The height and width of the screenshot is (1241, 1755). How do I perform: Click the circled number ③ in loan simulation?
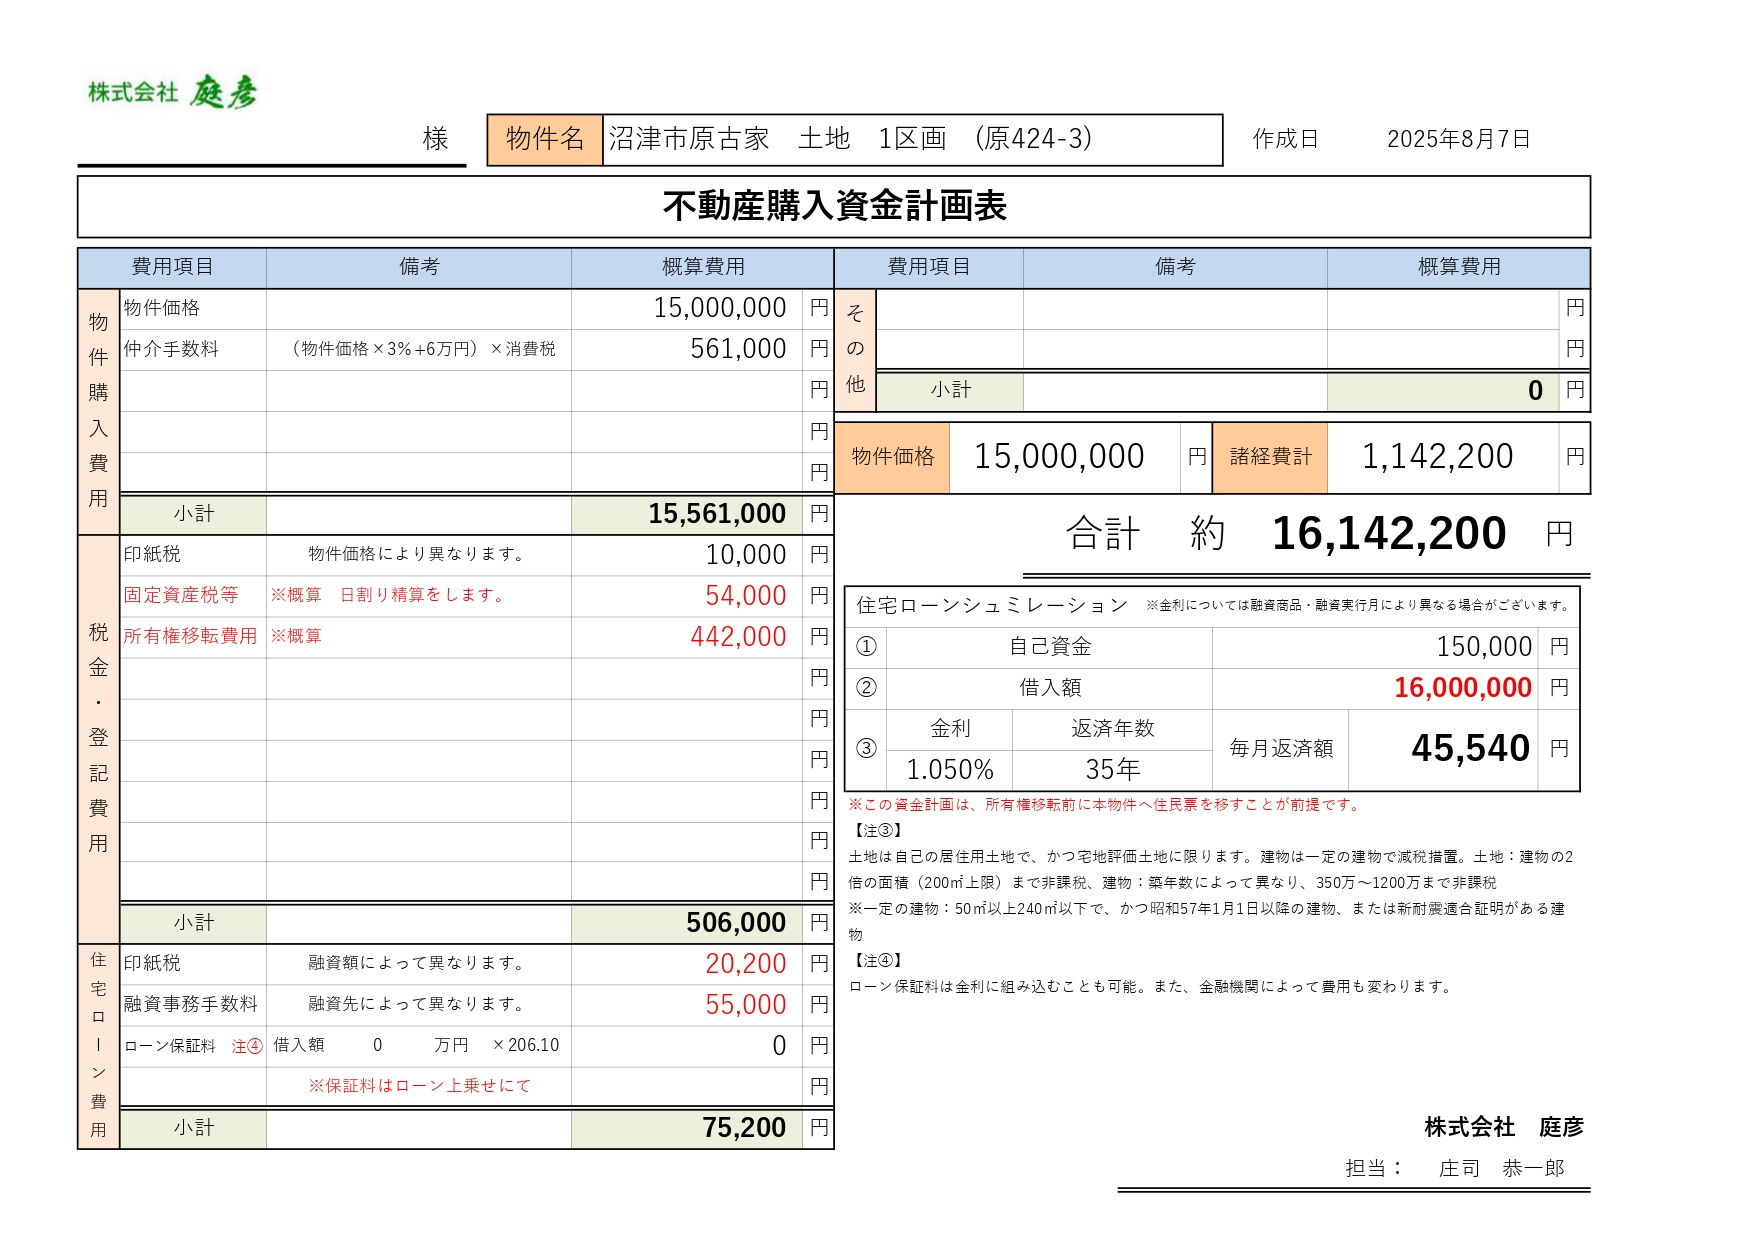(866, 749)
